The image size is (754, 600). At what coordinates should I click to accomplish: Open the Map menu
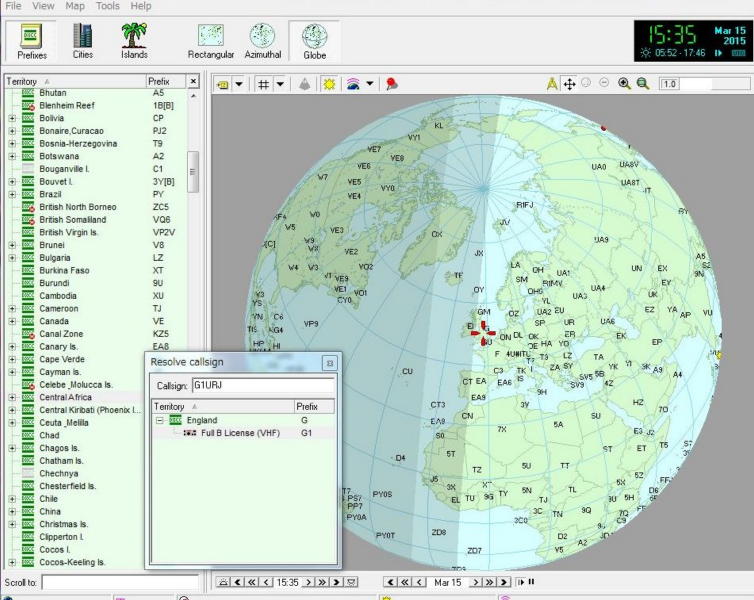coord(75,6)
